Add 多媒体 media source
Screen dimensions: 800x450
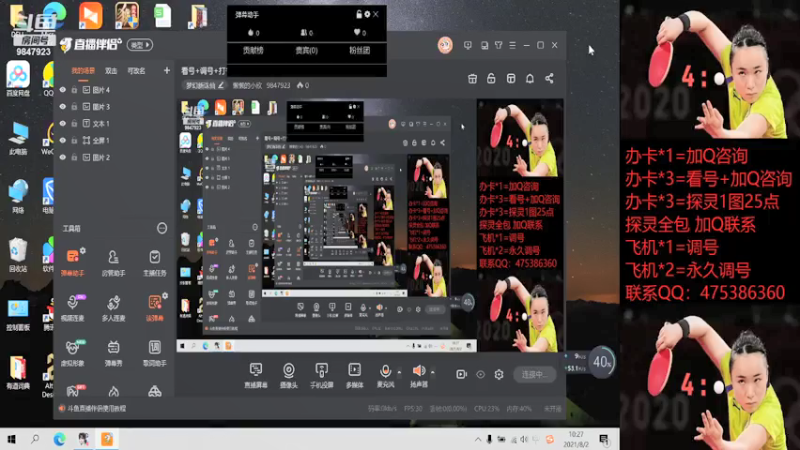tap(355, 375)
